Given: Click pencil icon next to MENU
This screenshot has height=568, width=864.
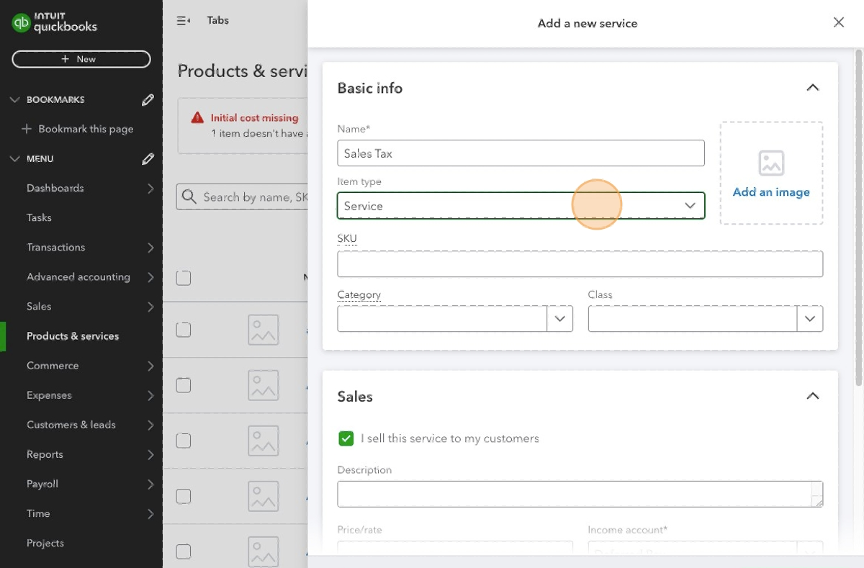Looking at the screenshot, I should pos(148,159).
